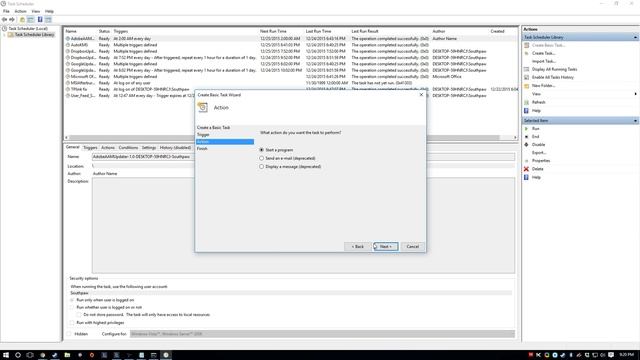Toggle Run with highest privileges checkbox

(72, 323)
